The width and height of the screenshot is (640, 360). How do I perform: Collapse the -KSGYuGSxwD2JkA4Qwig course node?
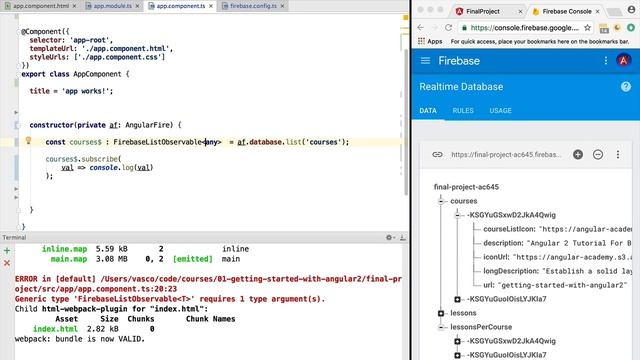point(458,215)
